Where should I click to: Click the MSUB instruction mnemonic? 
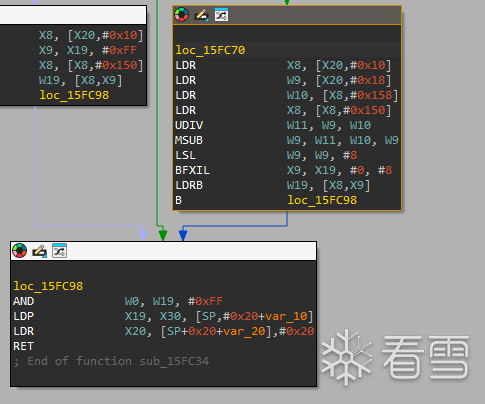[x=189, y=140]
